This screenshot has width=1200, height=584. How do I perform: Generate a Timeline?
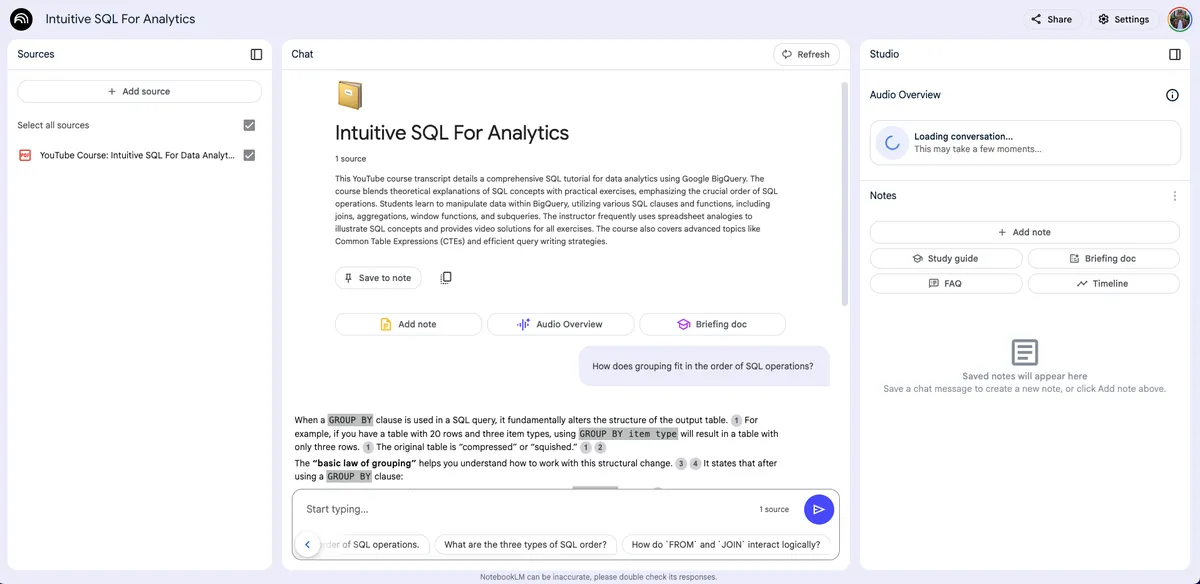tap(1103, 283)
